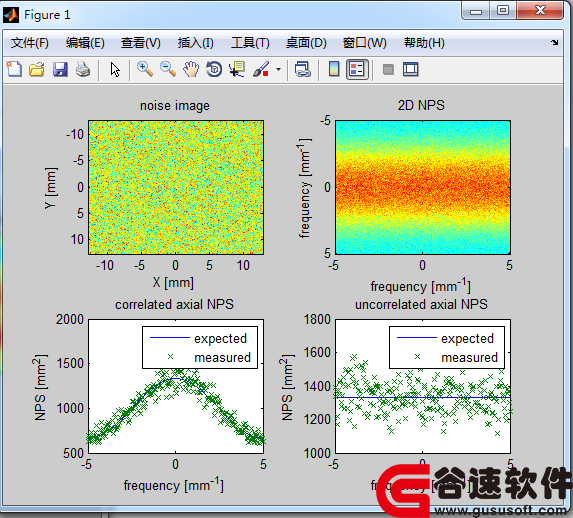This screenshot has width=573, height=518.
Task: Open brush color dropdown arrow
Action: pos(278,69)
